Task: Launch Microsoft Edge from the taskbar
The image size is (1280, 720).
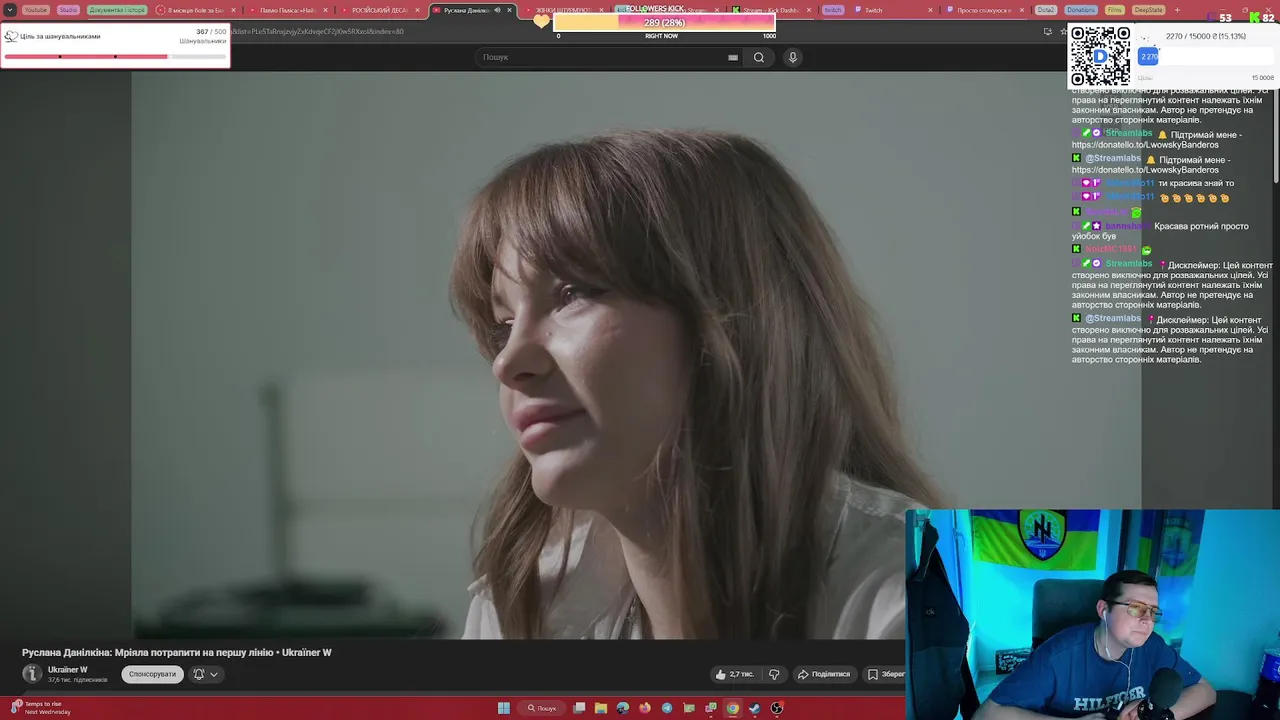Action: click(623, 708)
